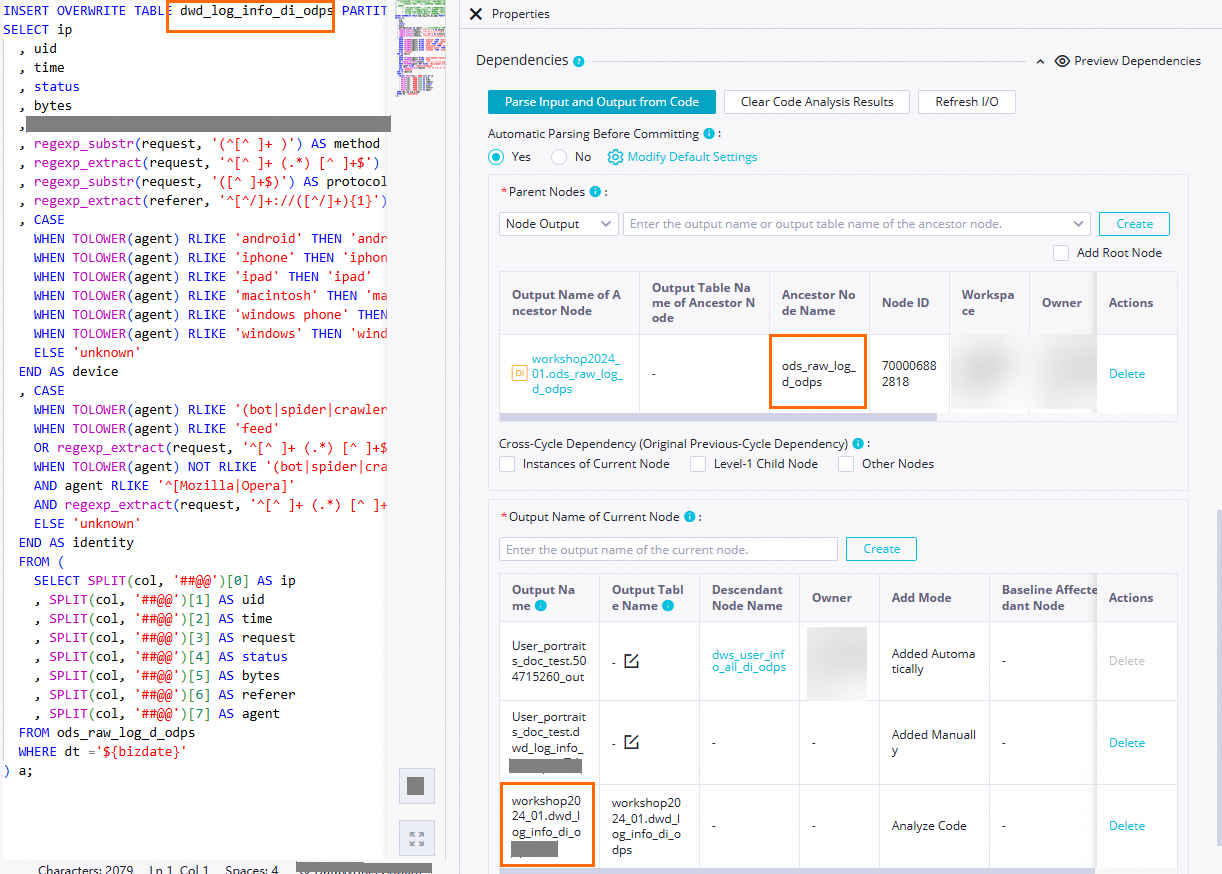
Task: Click the WHERE dt ='${bizdate}' code line
Action: point(103,751)
